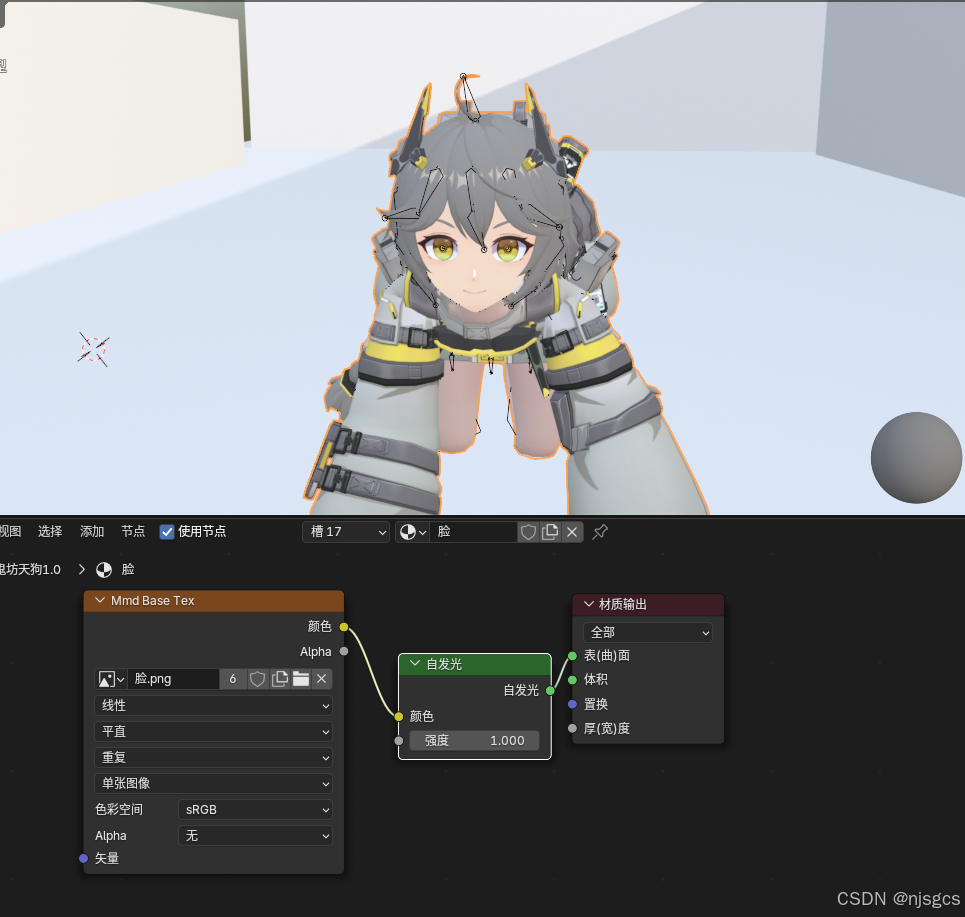Collapse the 自发光 emission node

pyautogui.click(x=415, y=663)
